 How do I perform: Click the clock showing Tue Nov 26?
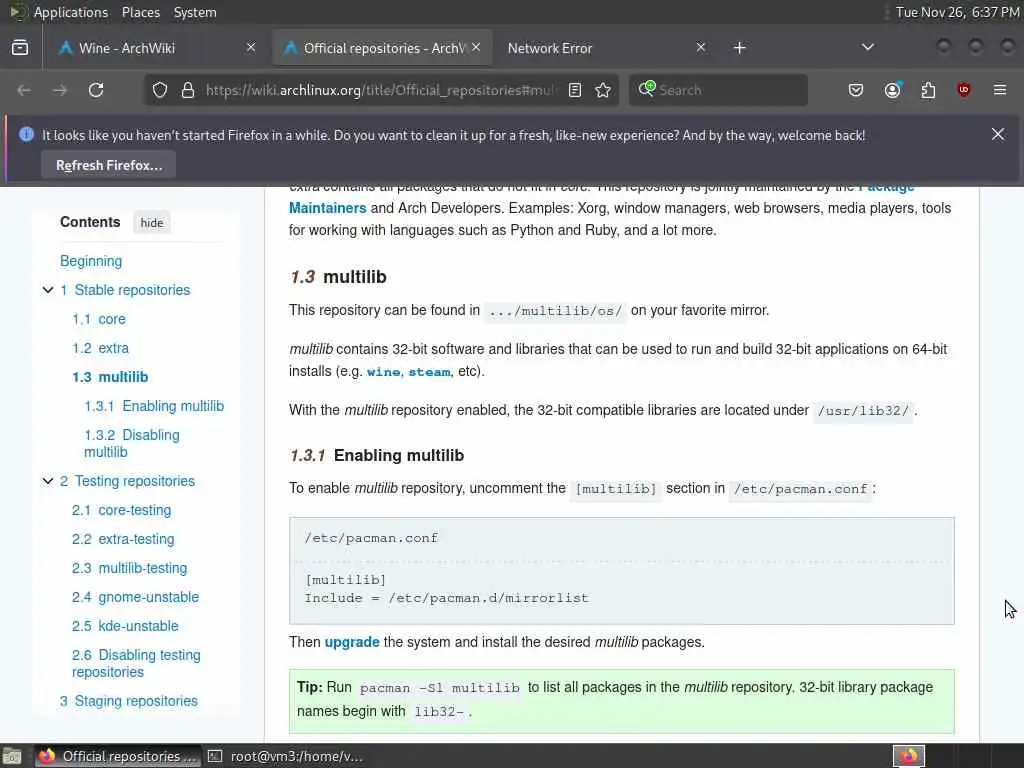(957, 12)
